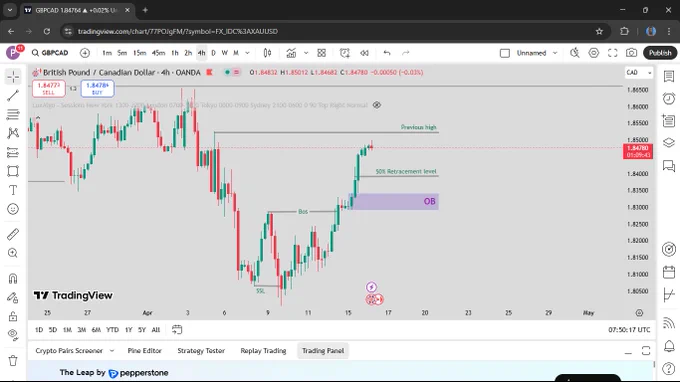This screenshot has width=680, height=382.
Task: Switch to 15m timeframe
Action: 139,53
